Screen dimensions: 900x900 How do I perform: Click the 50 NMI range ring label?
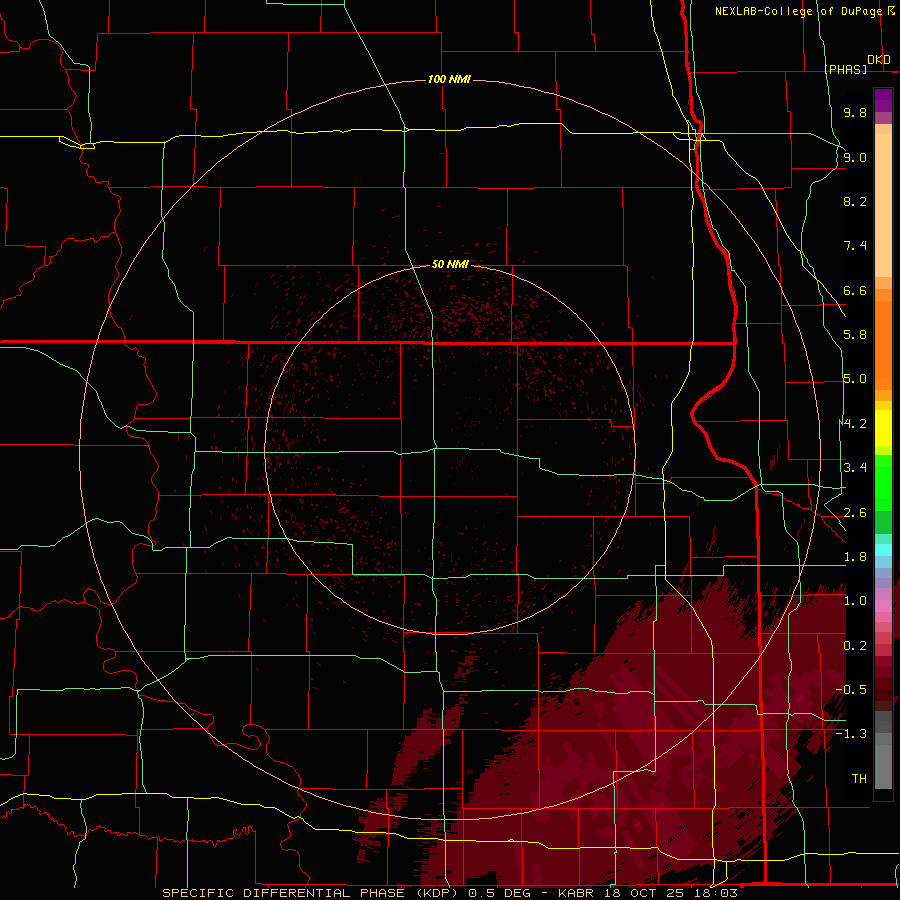coord(450,264)
